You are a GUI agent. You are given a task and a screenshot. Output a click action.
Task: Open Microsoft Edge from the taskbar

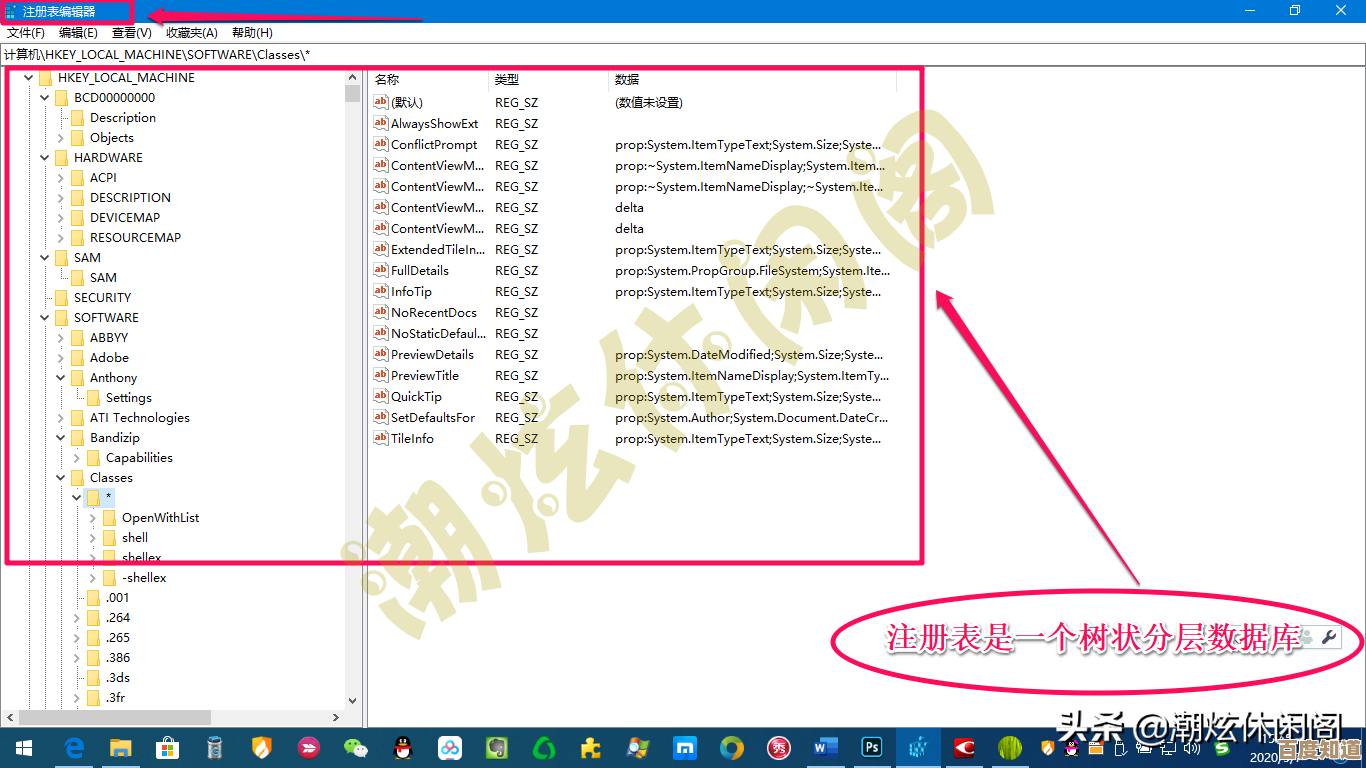coord(74,747)
